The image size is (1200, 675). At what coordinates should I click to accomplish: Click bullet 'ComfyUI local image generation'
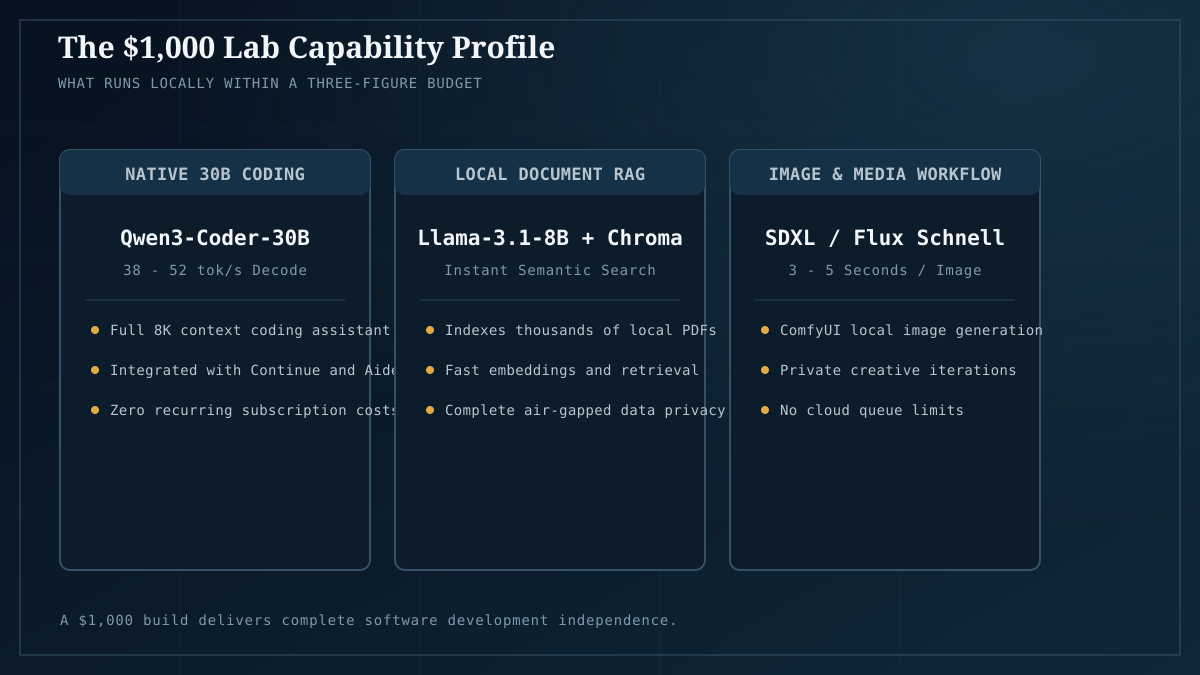901,330
